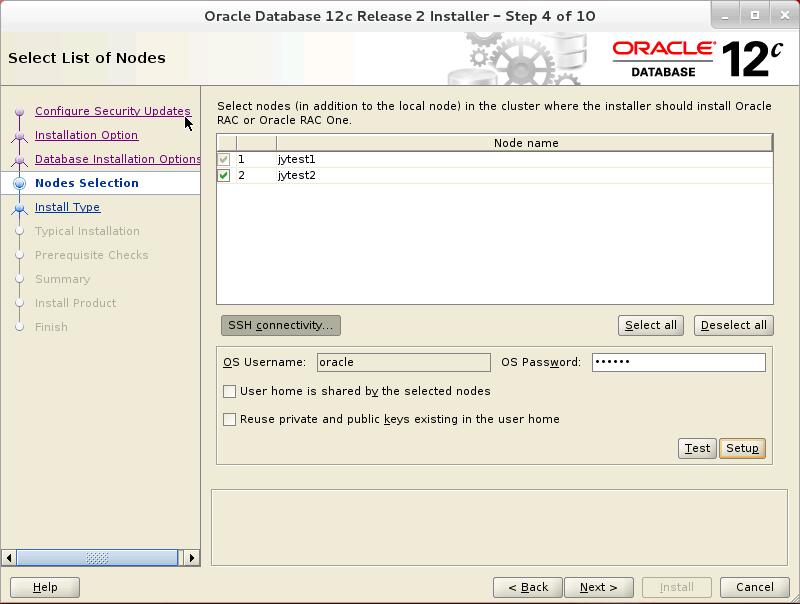
Task: Go Back to previous step
Action: (528, 587)
